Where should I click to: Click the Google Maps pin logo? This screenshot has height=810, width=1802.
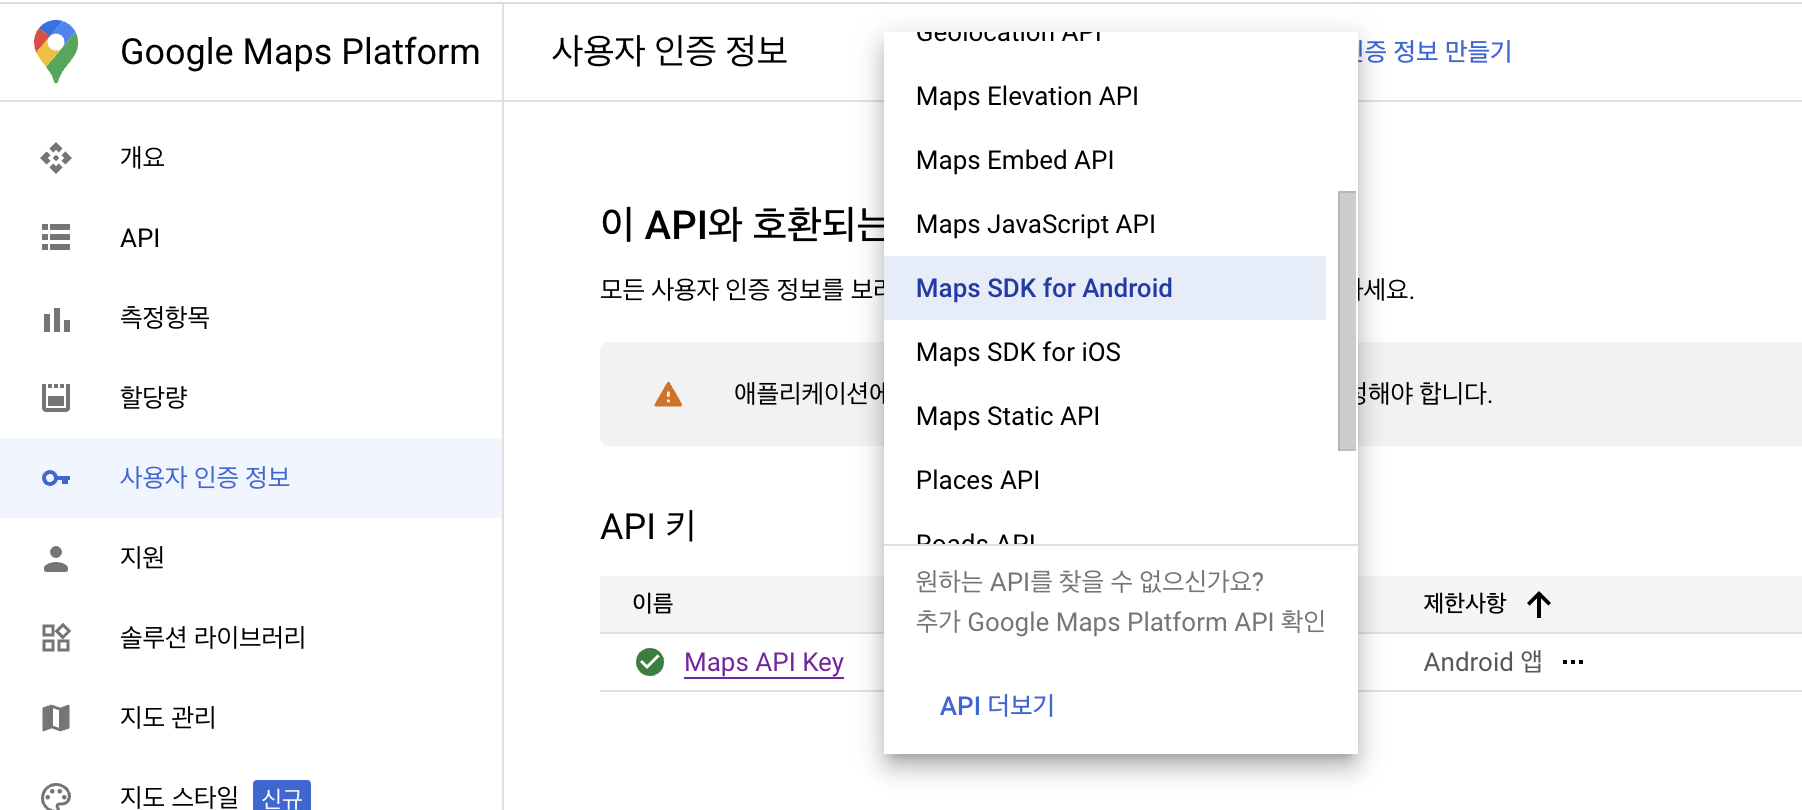[x=56, y=51]
